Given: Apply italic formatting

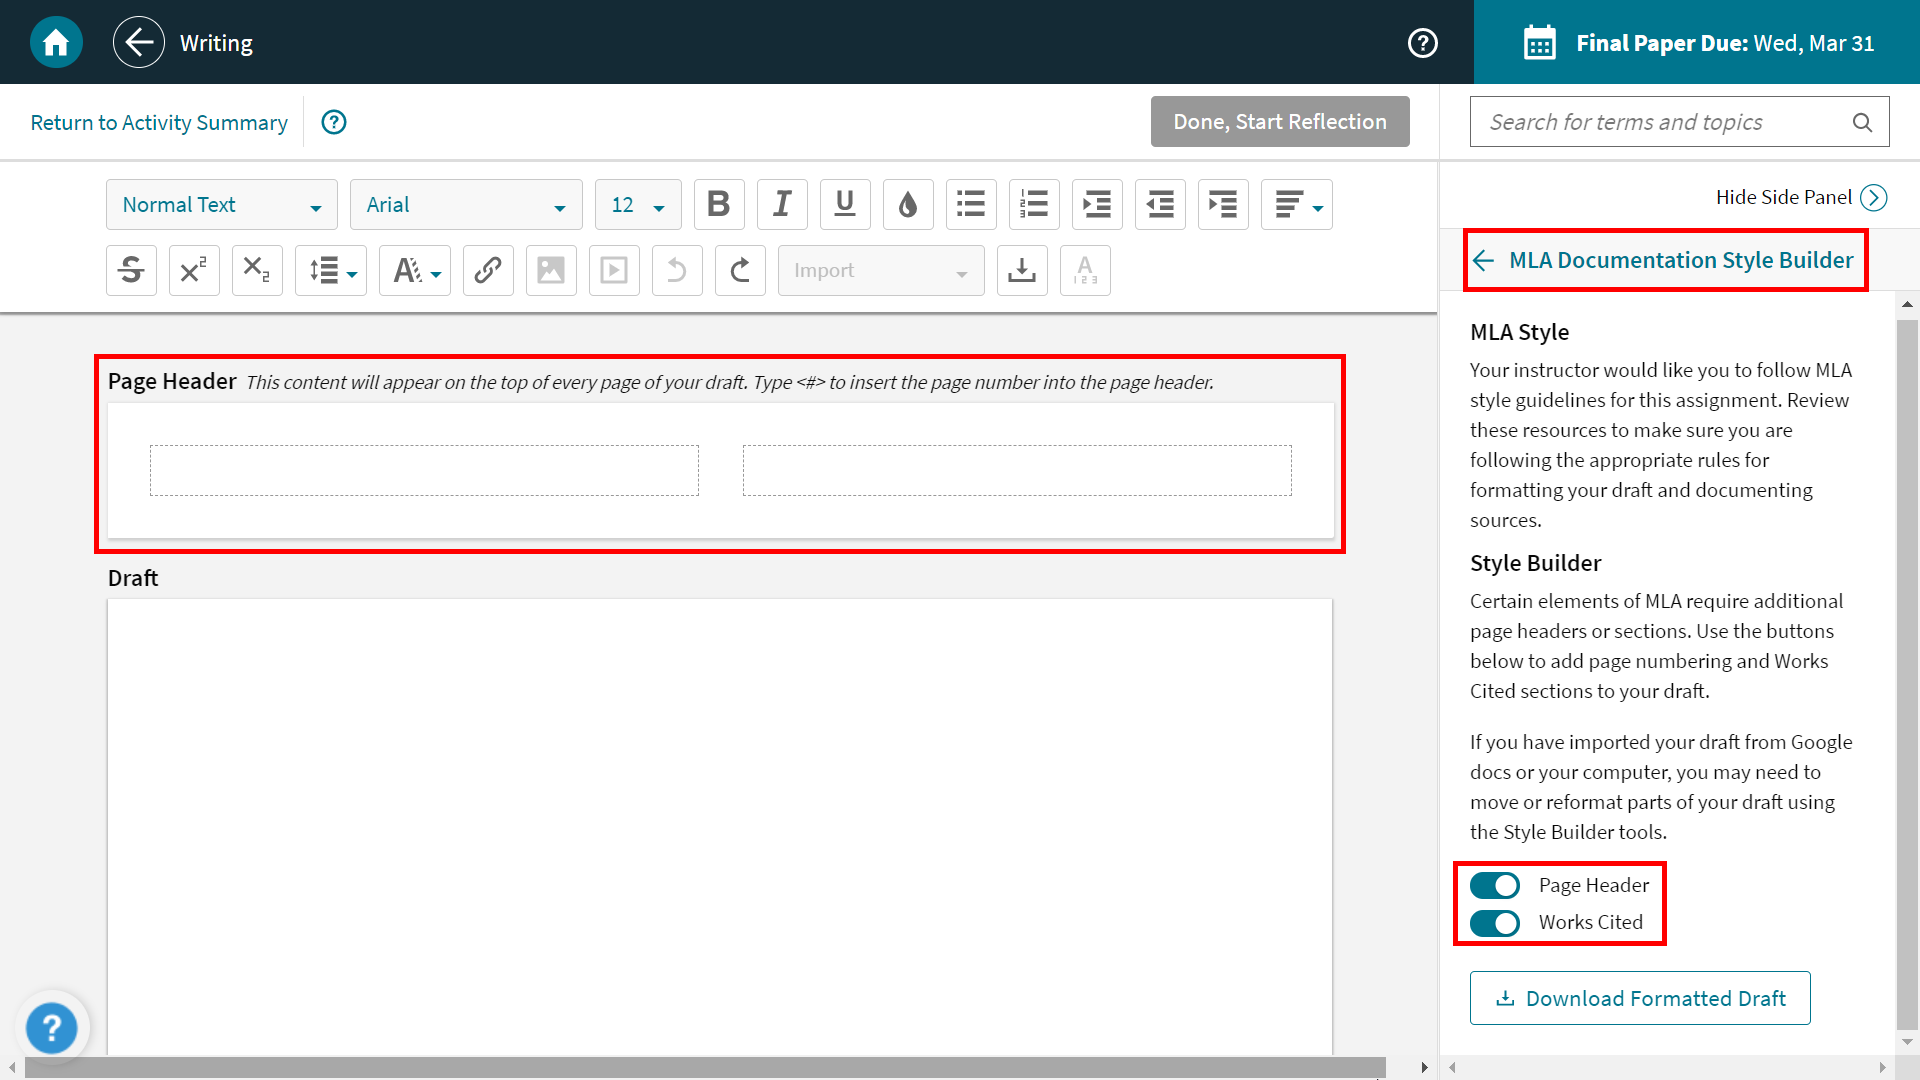Looking at the screenshot, I should (782, 204).
